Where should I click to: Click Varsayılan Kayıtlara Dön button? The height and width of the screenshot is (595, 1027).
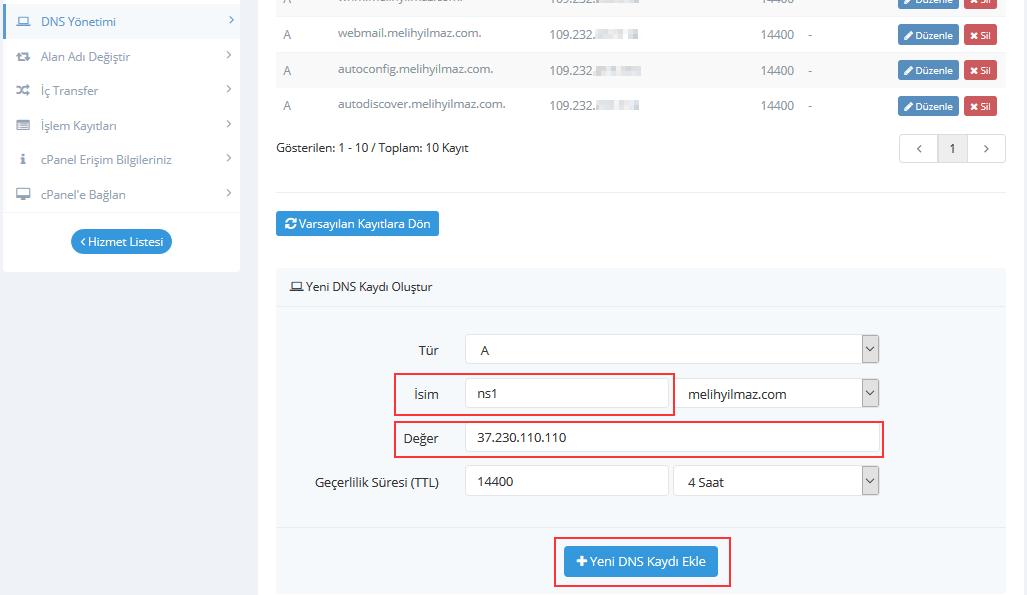click(x=357, y=224)
